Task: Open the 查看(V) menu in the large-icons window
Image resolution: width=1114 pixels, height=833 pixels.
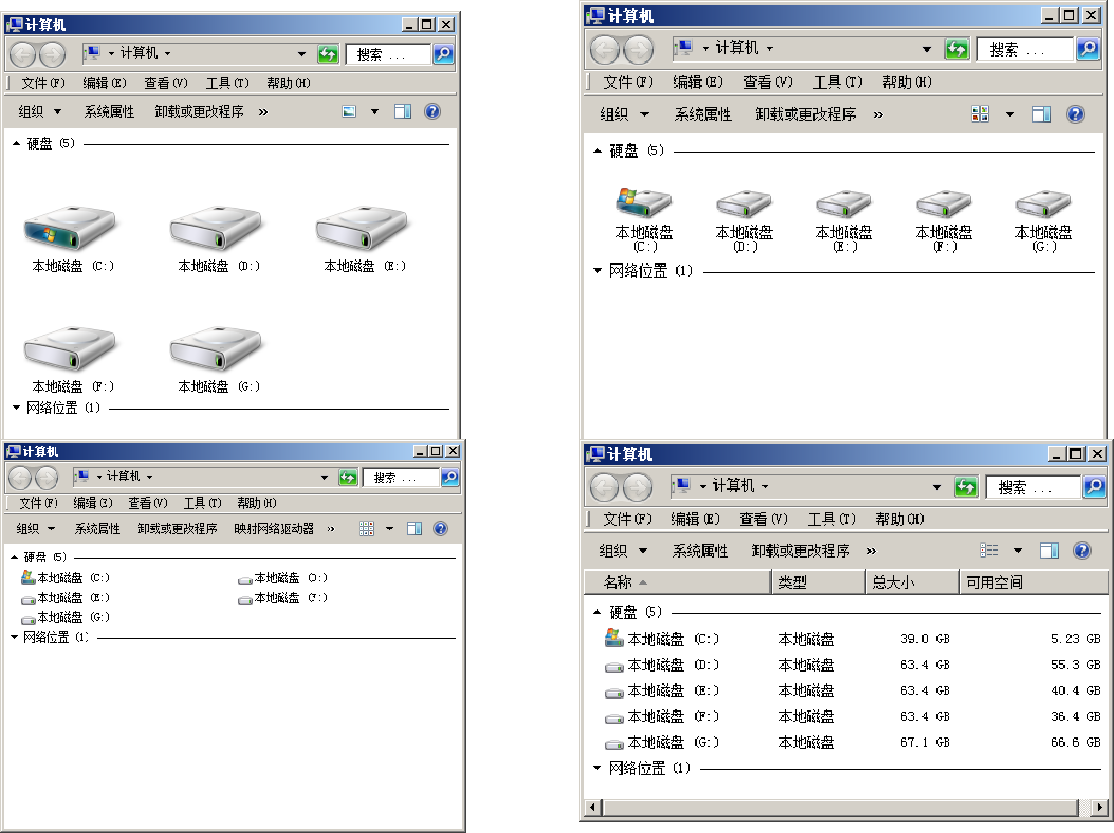Action: pyautogui.click(x=165, y=83)
